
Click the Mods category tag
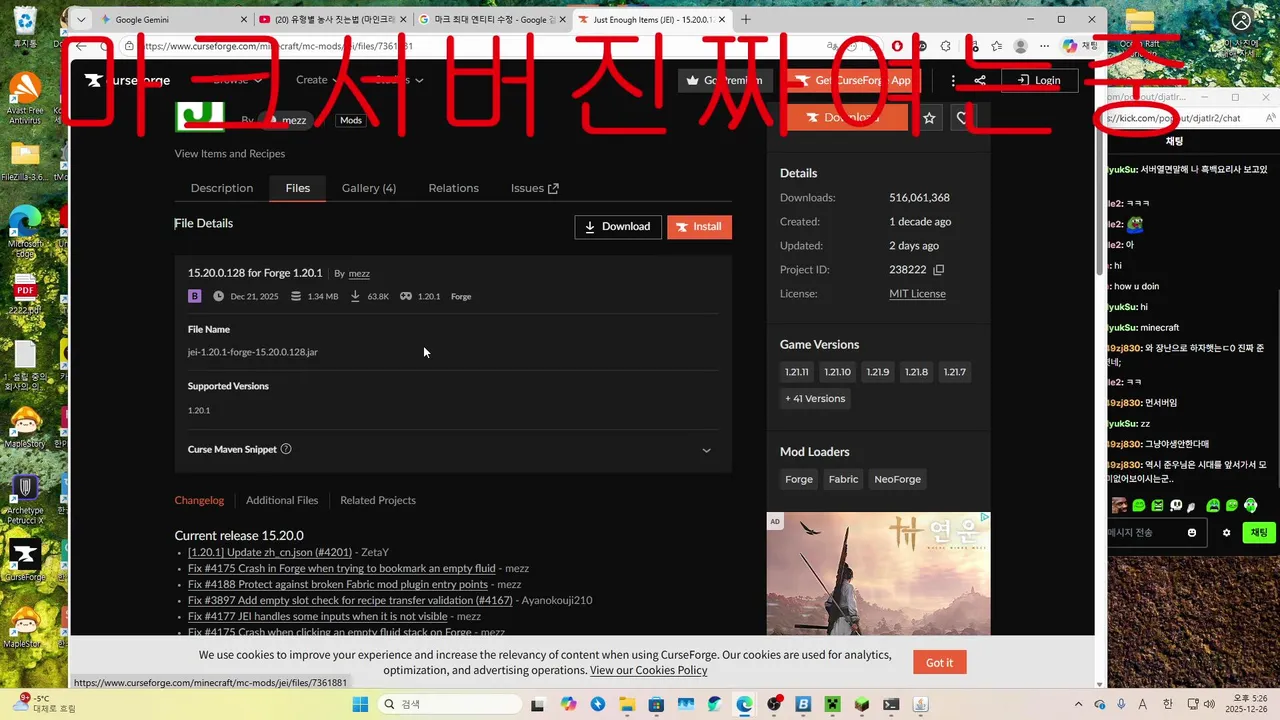click(350, 120)
